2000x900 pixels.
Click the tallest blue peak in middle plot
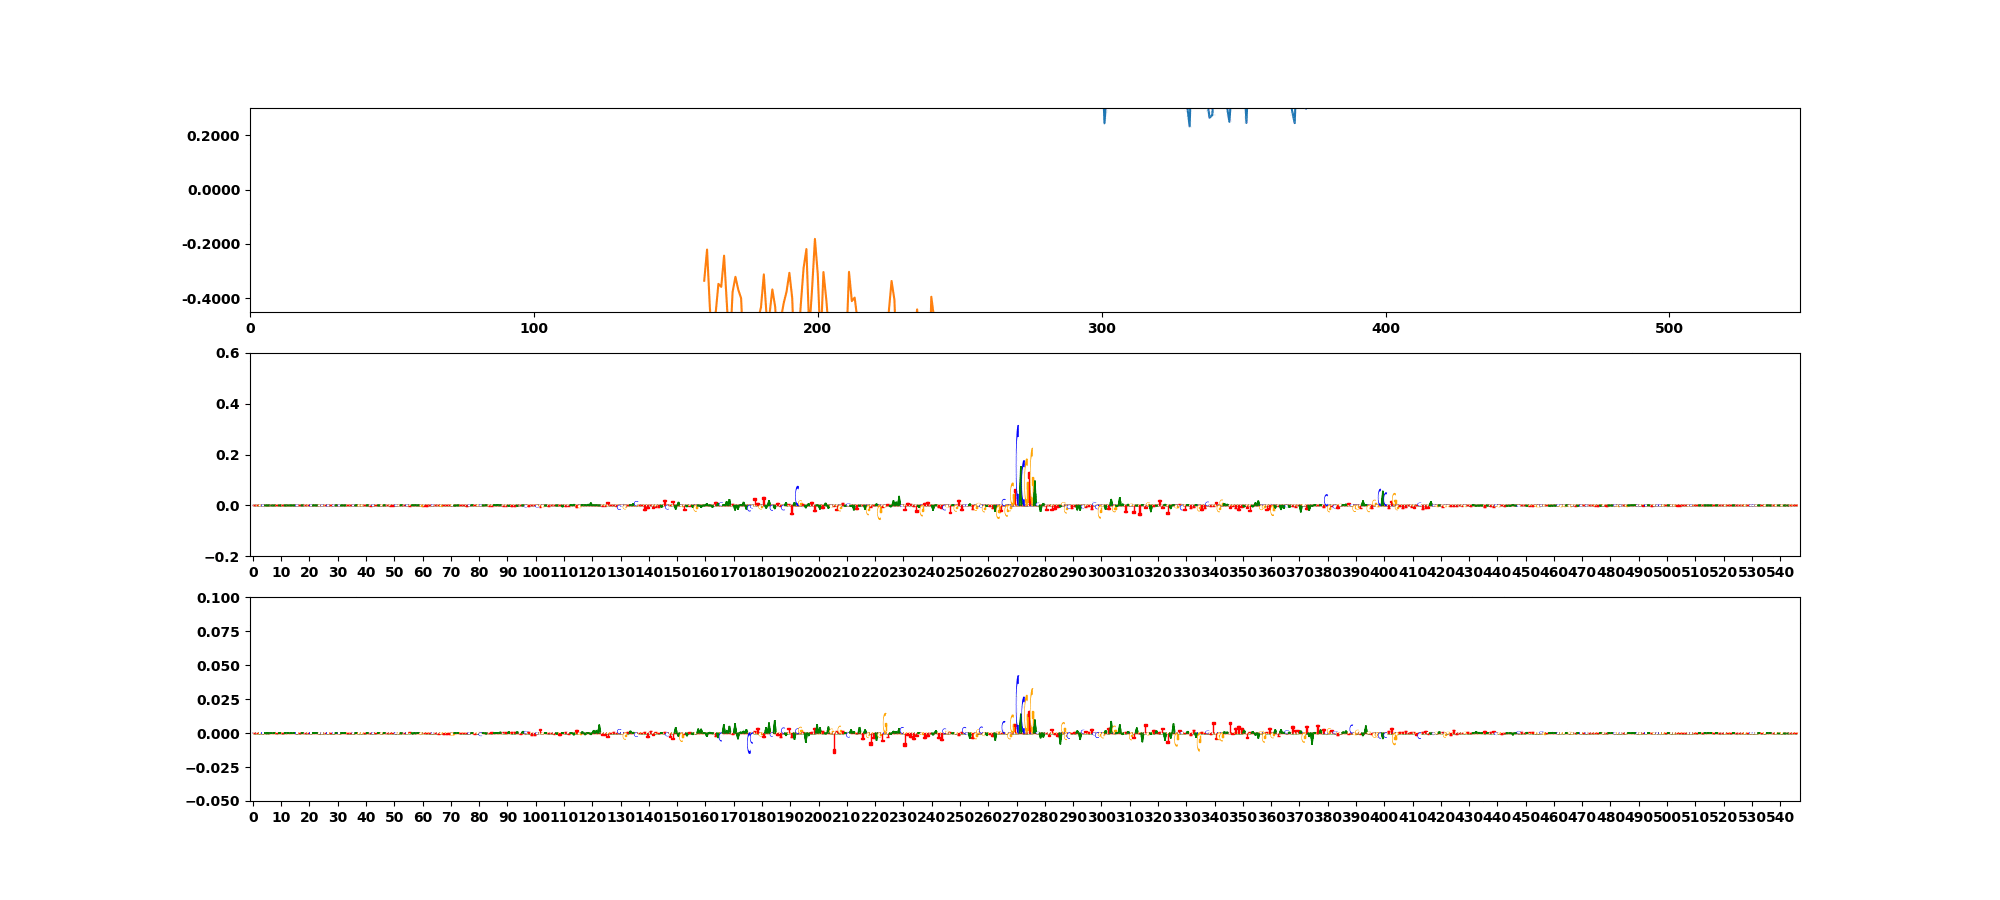[x=1017, y=428]
